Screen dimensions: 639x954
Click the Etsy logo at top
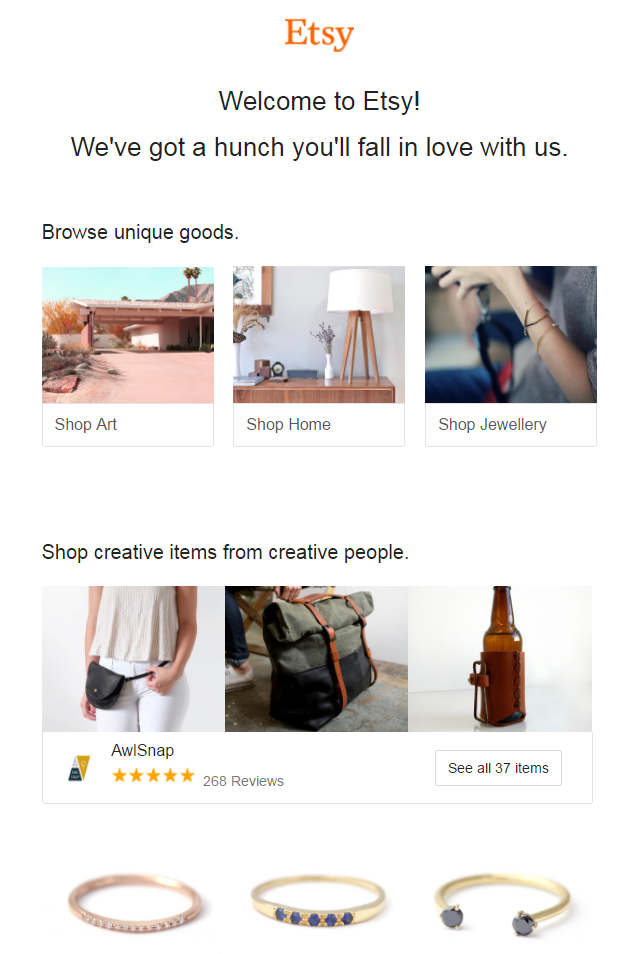coord(319,34)
